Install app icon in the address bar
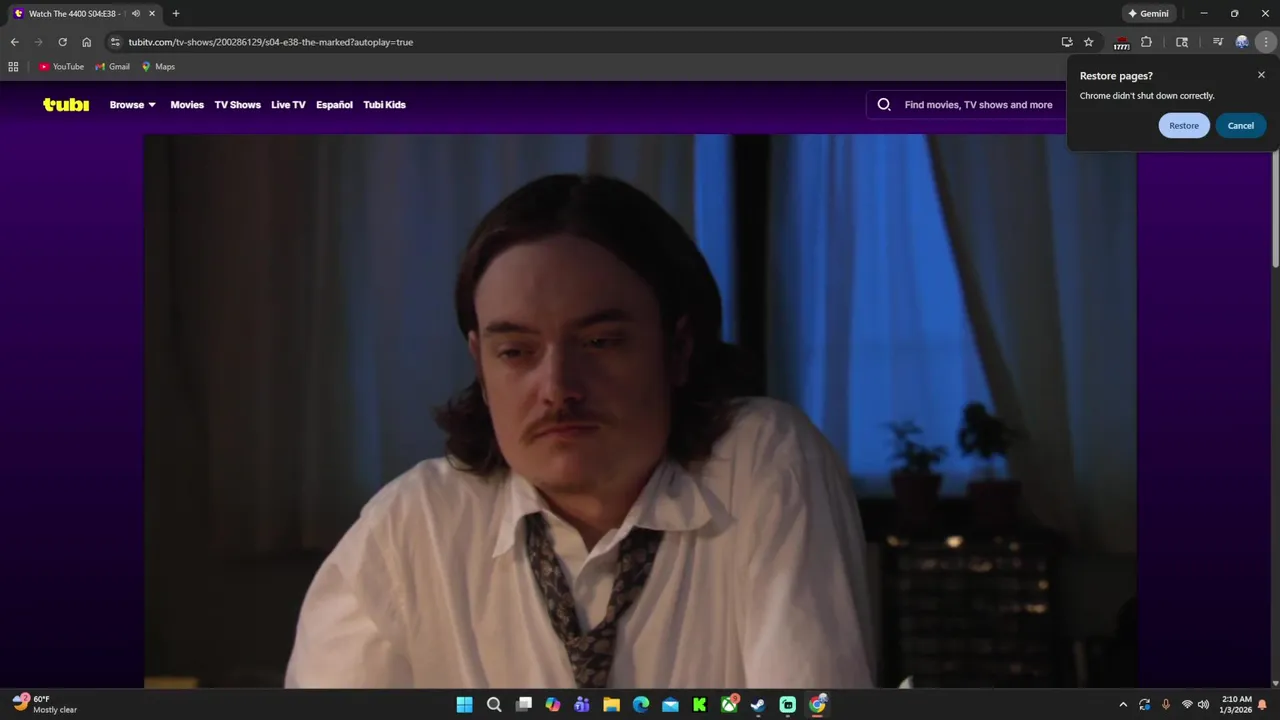Viewport: 1280px width, 720px height. point(1067,42)
